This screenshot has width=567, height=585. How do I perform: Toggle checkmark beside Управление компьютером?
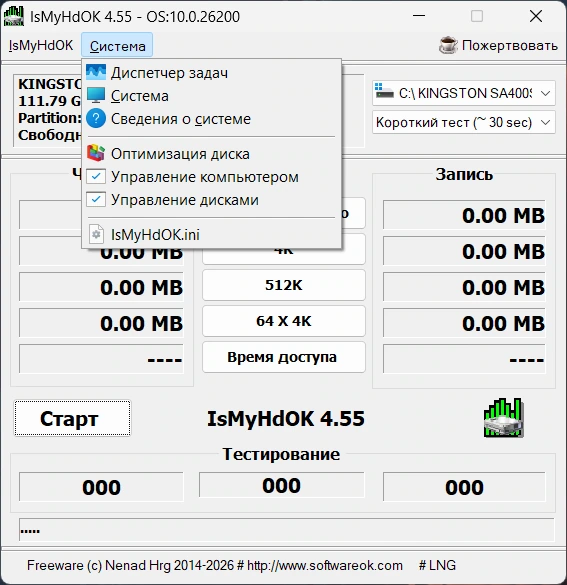(96, 176)
